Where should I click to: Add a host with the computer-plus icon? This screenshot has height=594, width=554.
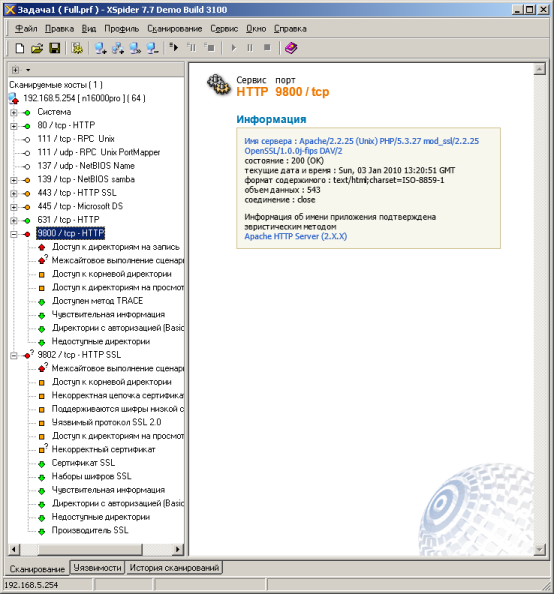coord(100,48)
